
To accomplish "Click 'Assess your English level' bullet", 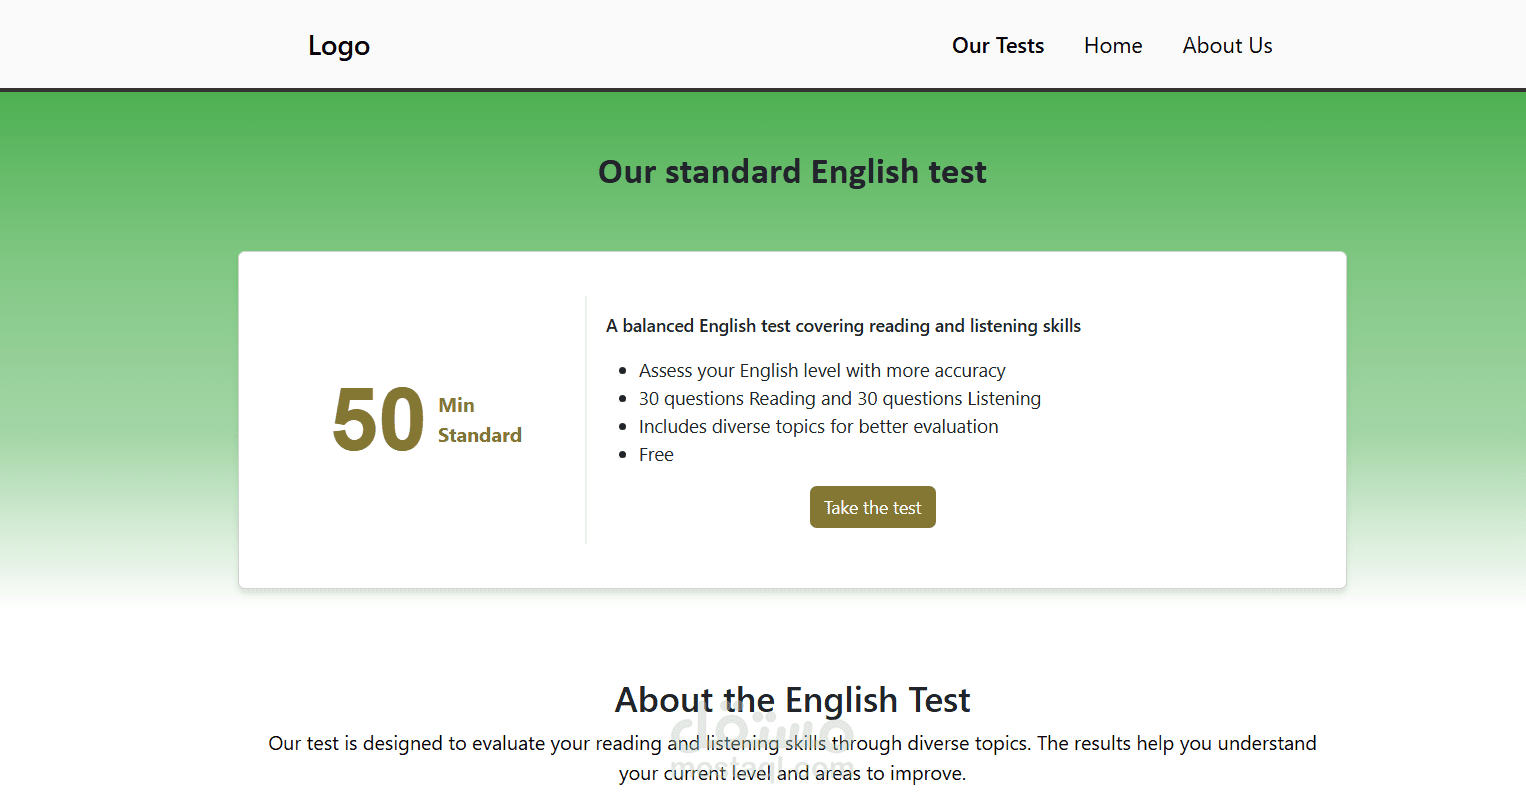I will coord(822,371).
